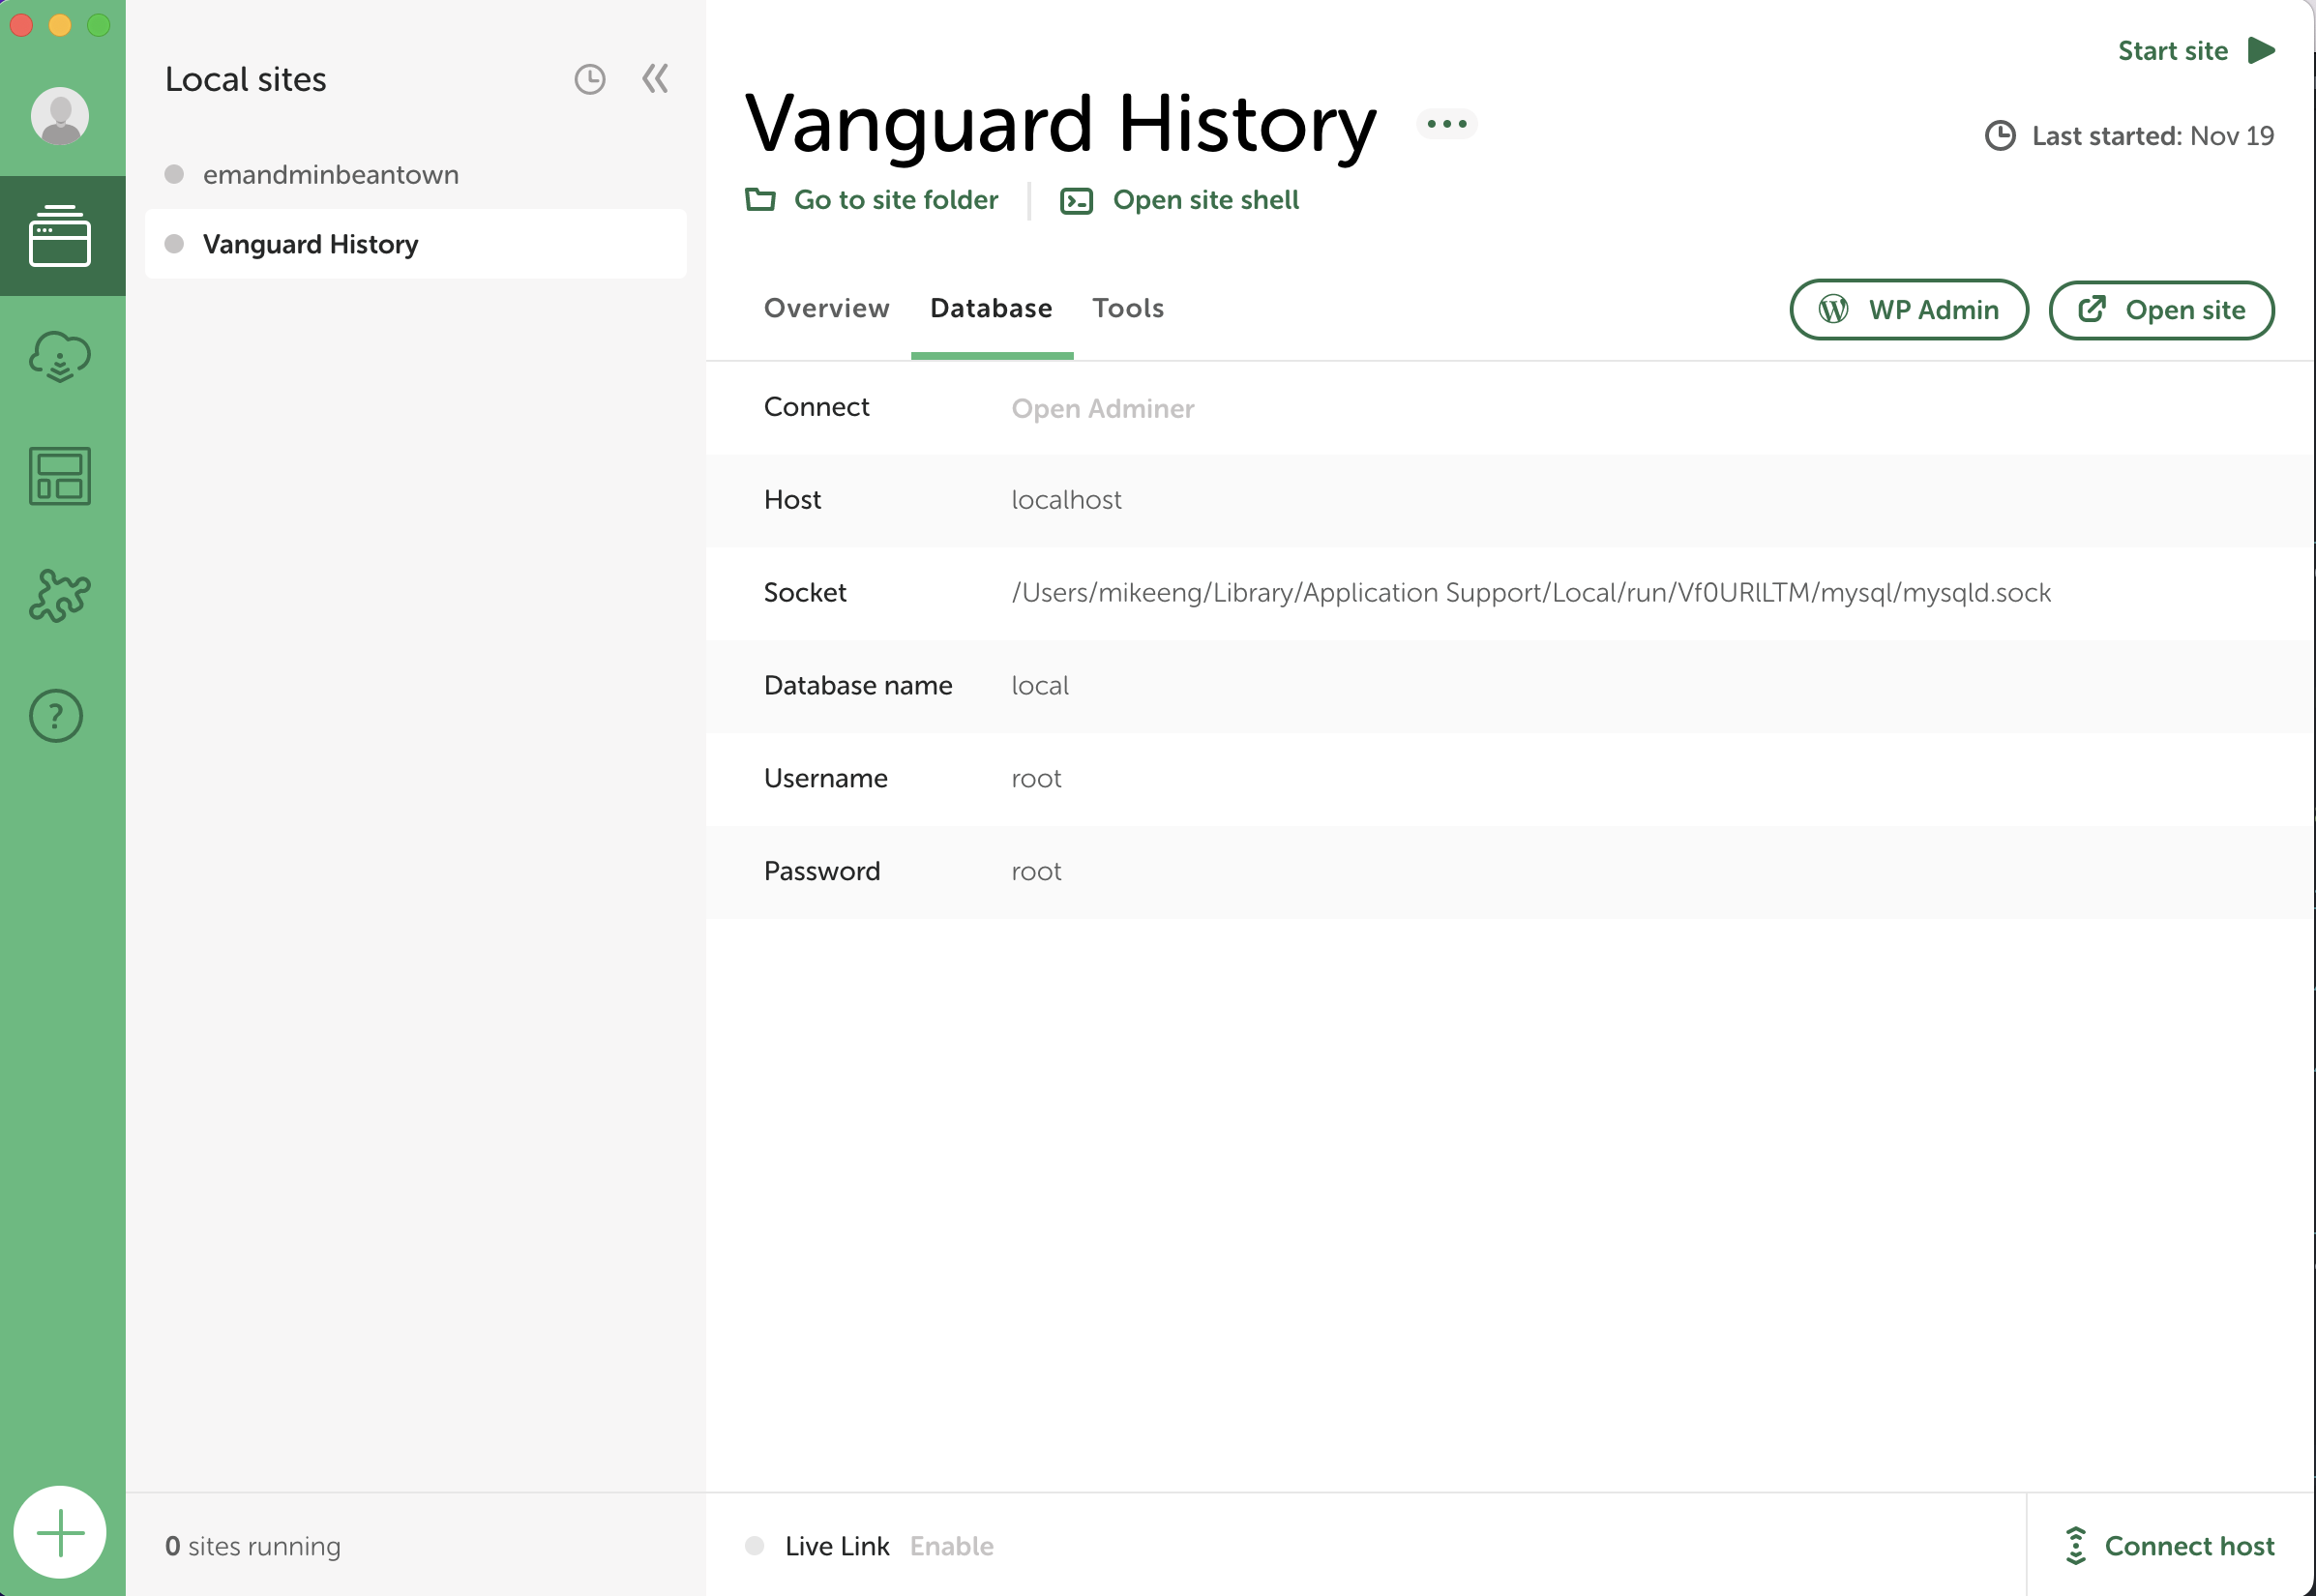Click the localhost host value

1066,500
